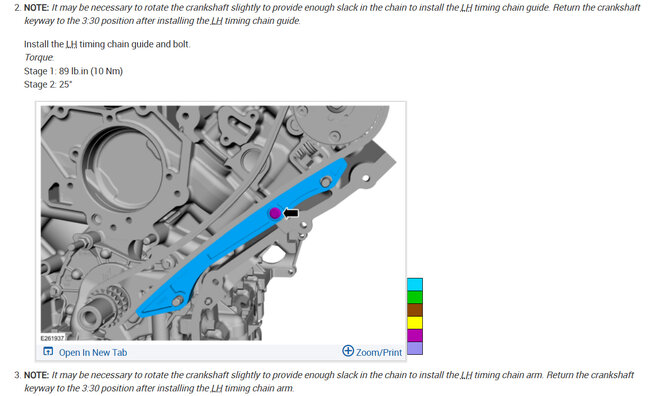Screen dimensions: 650x396
Task: Click the timing chain guide engine diagram
Action: coord(219,223)
